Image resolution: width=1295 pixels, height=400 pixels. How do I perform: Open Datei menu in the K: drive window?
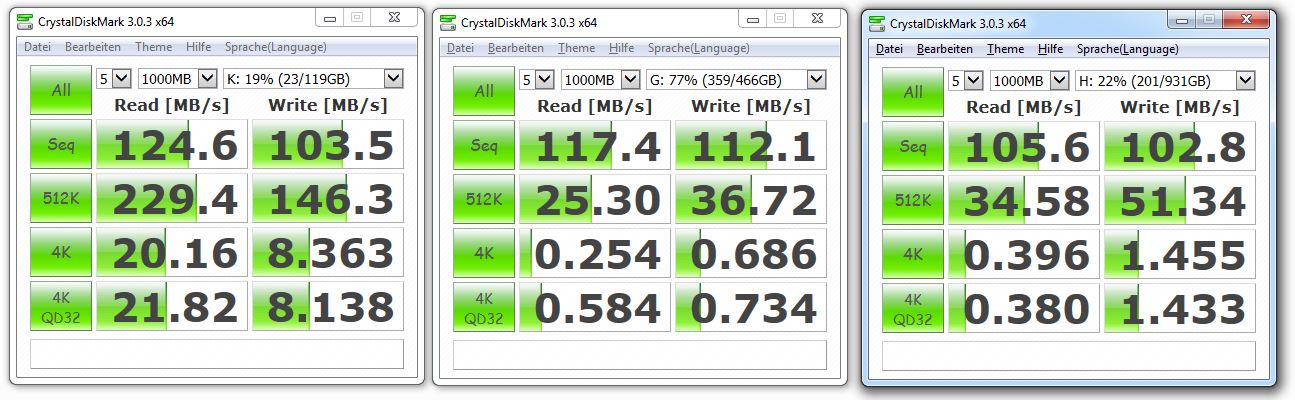38,47
